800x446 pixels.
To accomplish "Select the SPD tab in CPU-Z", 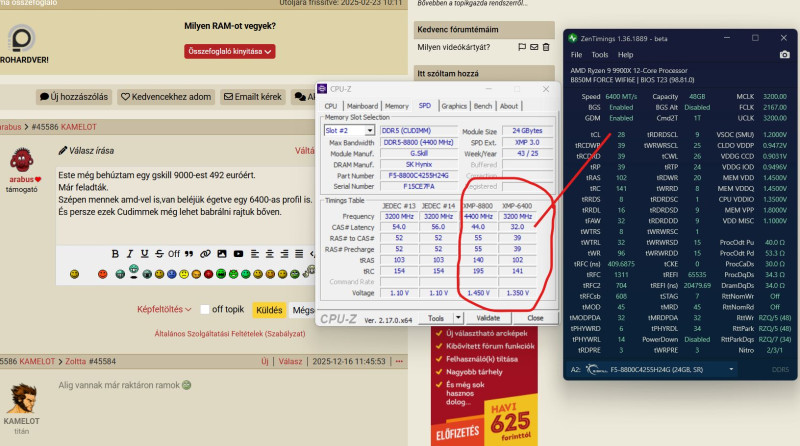I will tap(424, 106).
